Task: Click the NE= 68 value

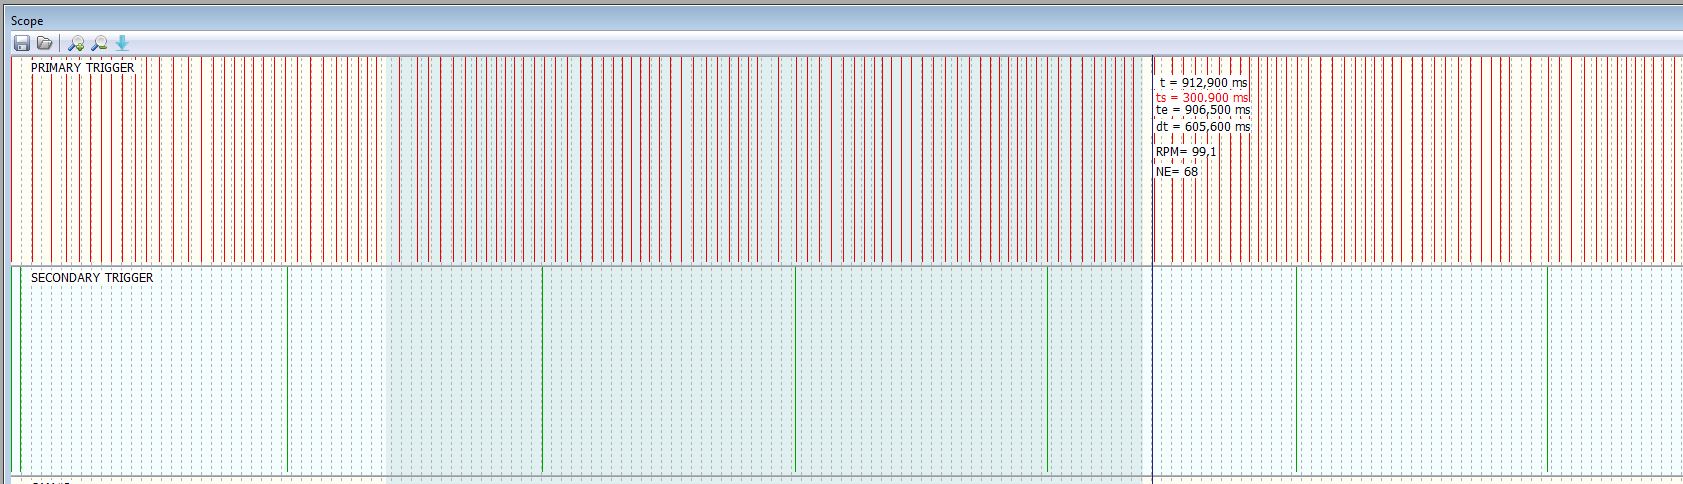Action: tap(1177, 172)
